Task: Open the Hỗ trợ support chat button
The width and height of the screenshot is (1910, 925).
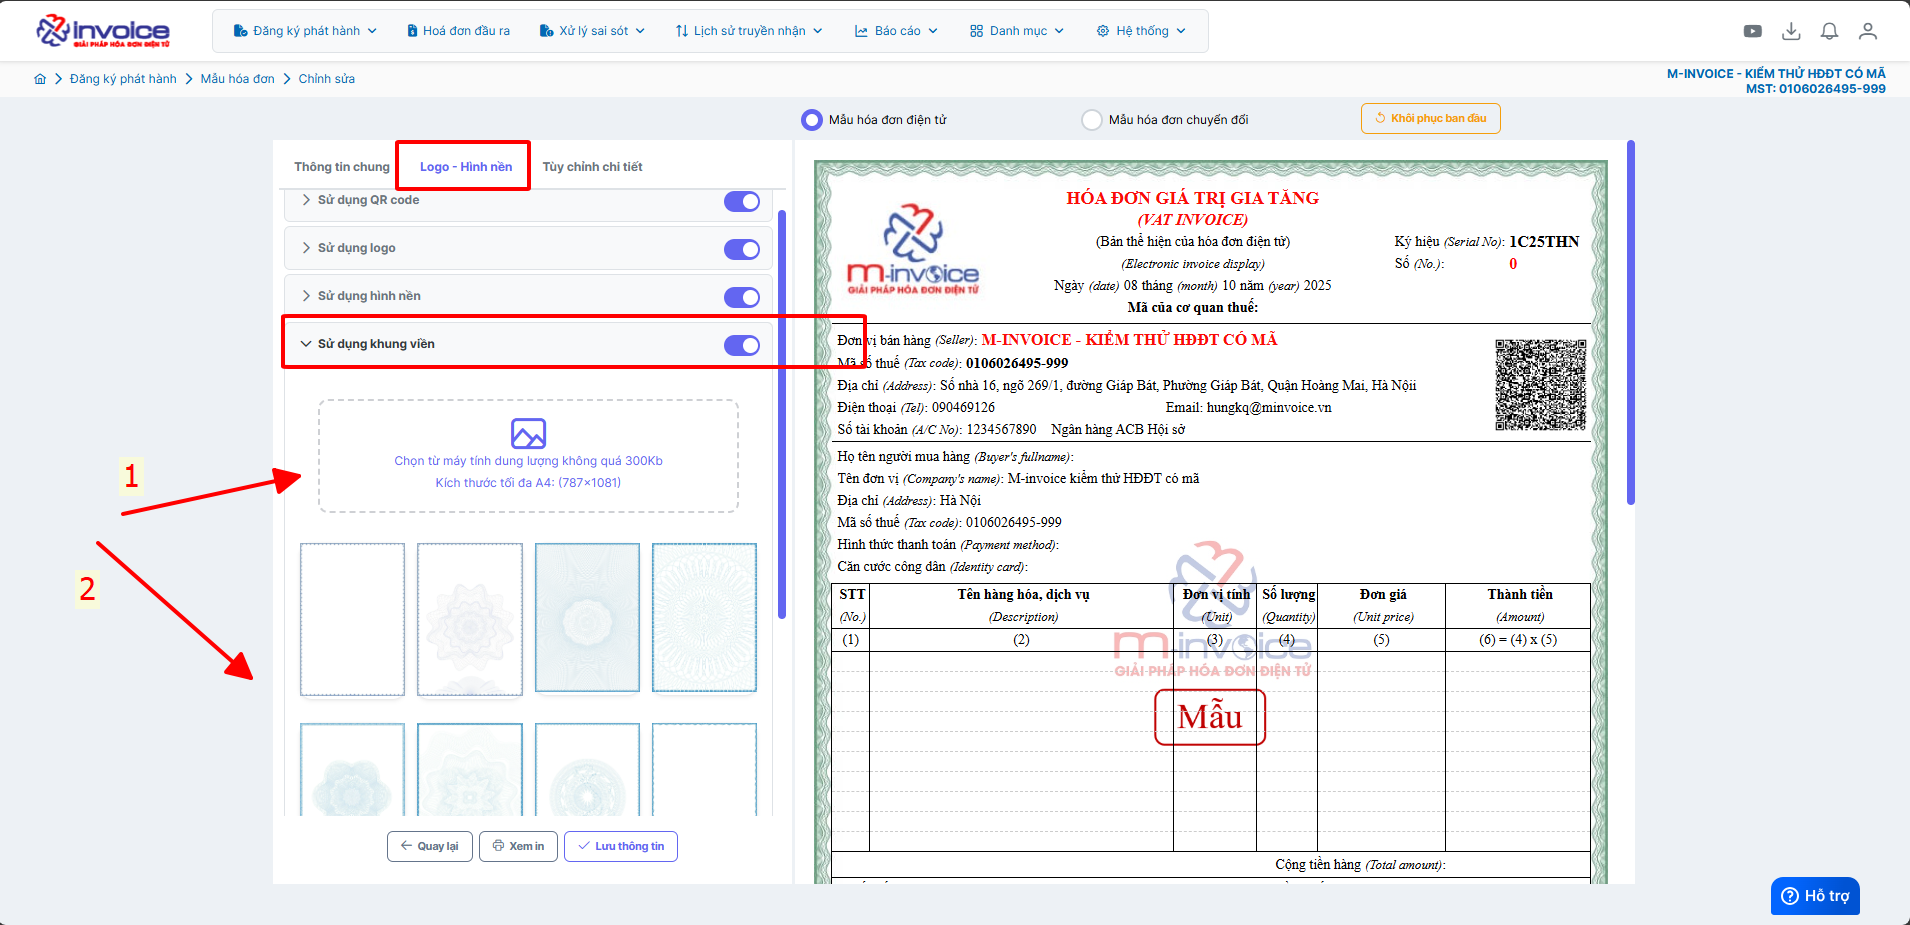Action: [1815, 896]
